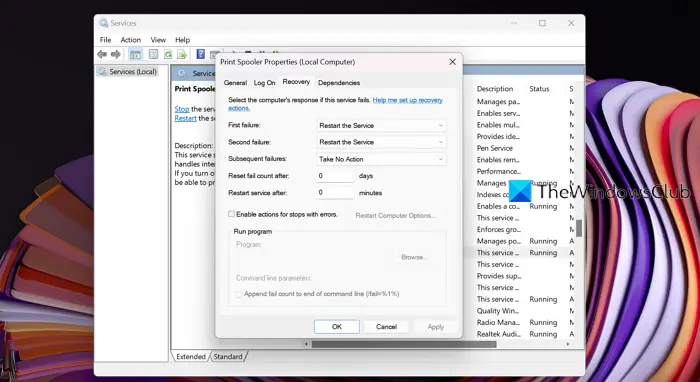This screenshot has width=700, height=382.
Task: Click the horizontal scrollbar in services list
Action: (404, 344)
